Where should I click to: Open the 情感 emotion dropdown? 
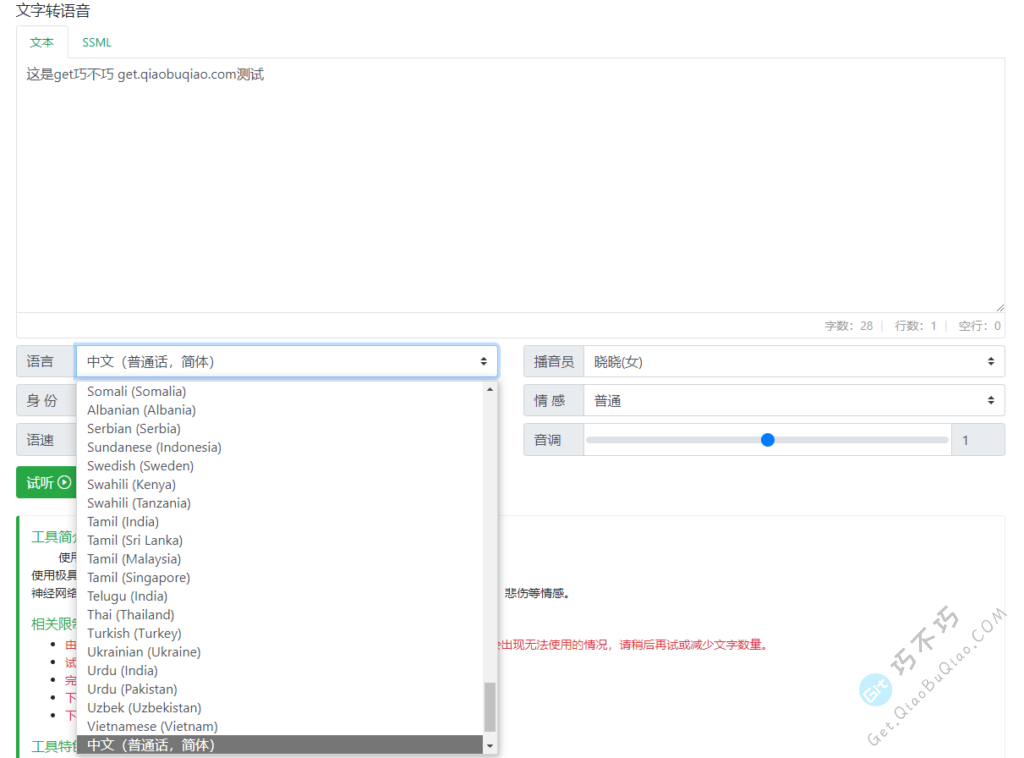coord(793,400)
